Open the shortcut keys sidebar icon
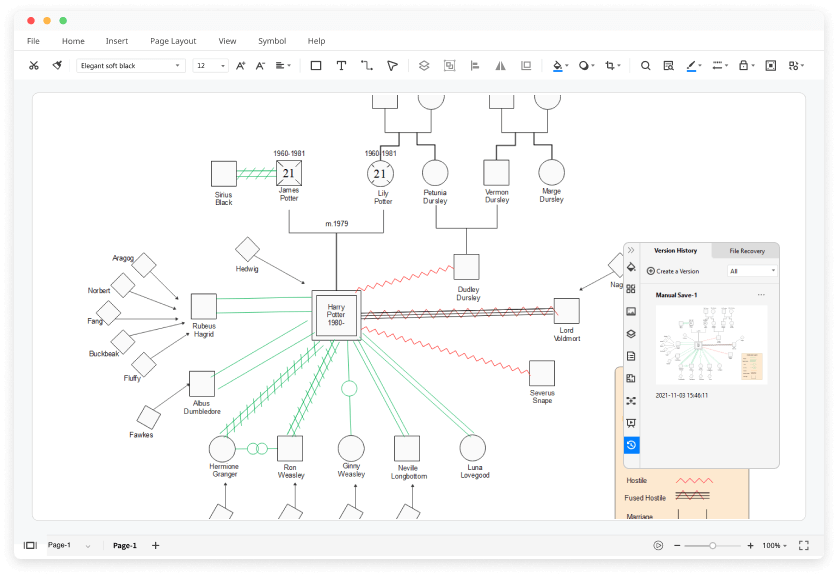838x576 pixels. [631, 401]
